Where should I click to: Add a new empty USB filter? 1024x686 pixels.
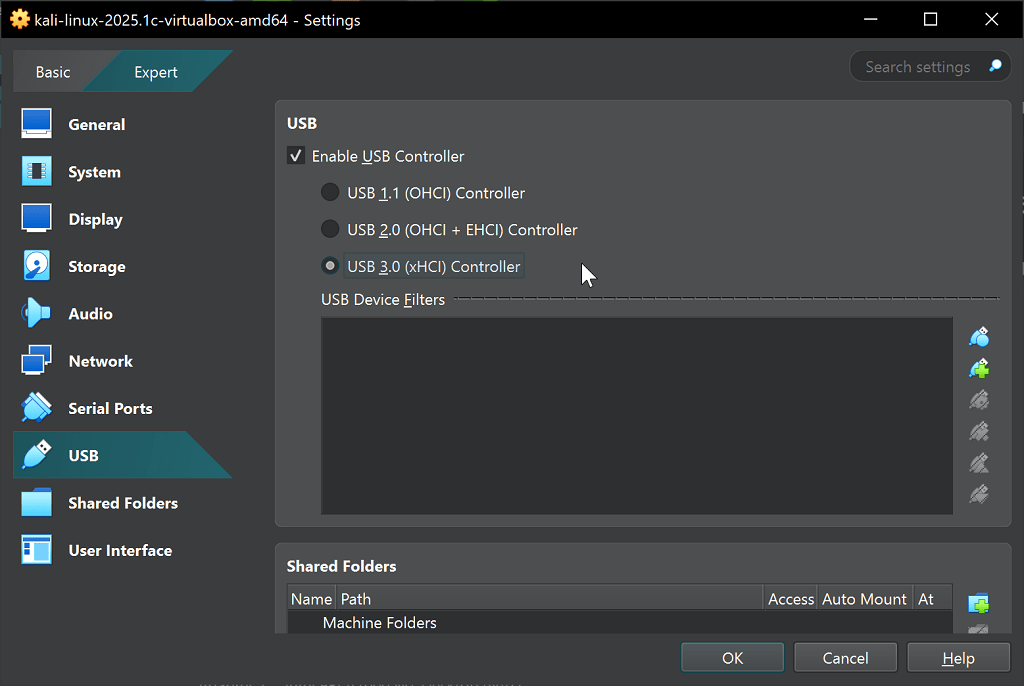tap(979, 337)
